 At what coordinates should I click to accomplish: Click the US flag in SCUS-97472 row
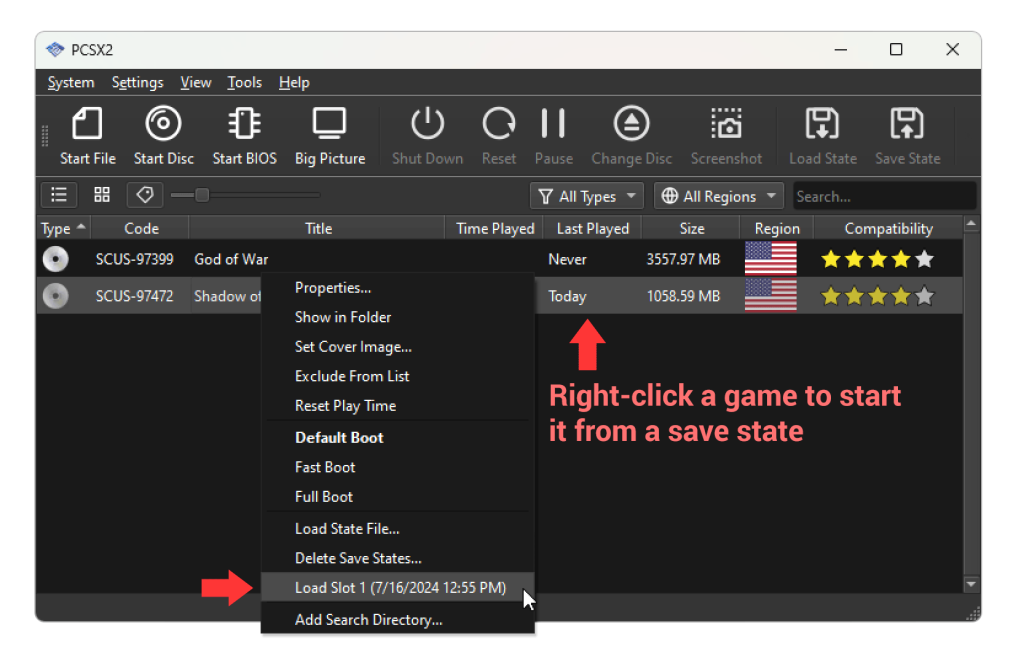[x=771, y=295]
